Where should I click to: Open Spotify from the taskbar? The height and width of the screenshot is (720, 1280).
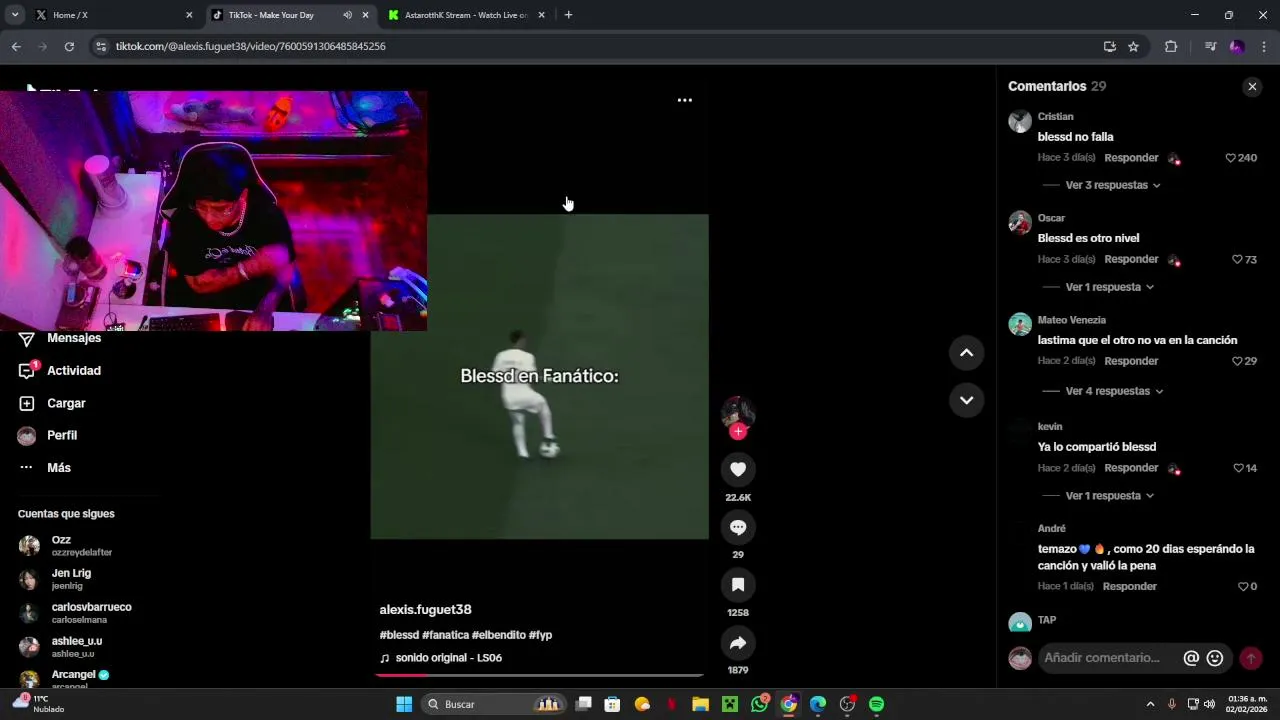click(x=876, y=704)
